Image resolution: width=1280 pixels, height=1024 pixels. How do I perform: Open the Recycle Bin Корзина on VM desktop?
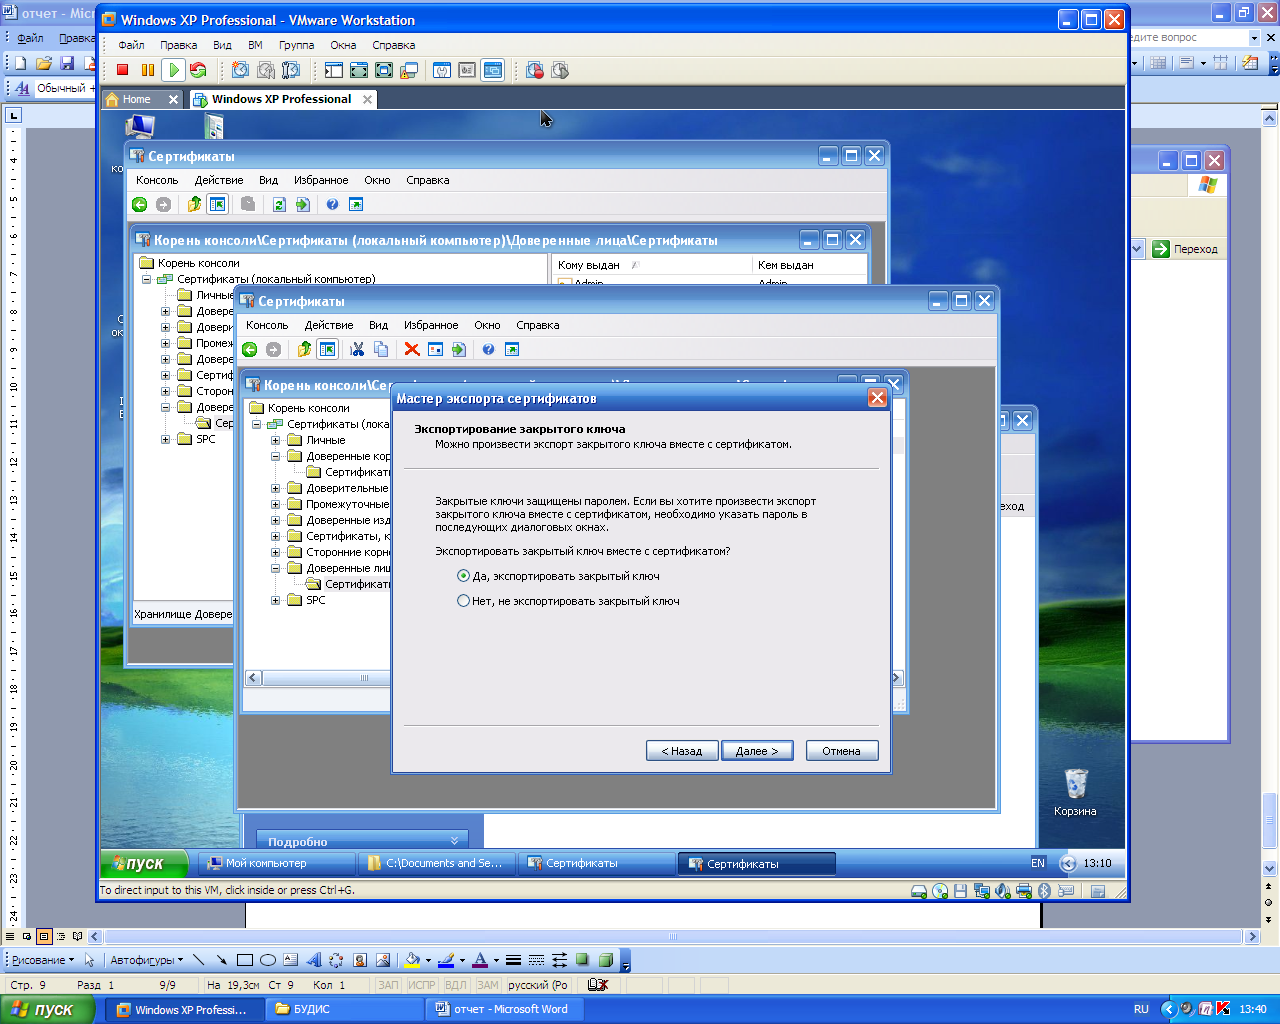[x=1075, y=792]
